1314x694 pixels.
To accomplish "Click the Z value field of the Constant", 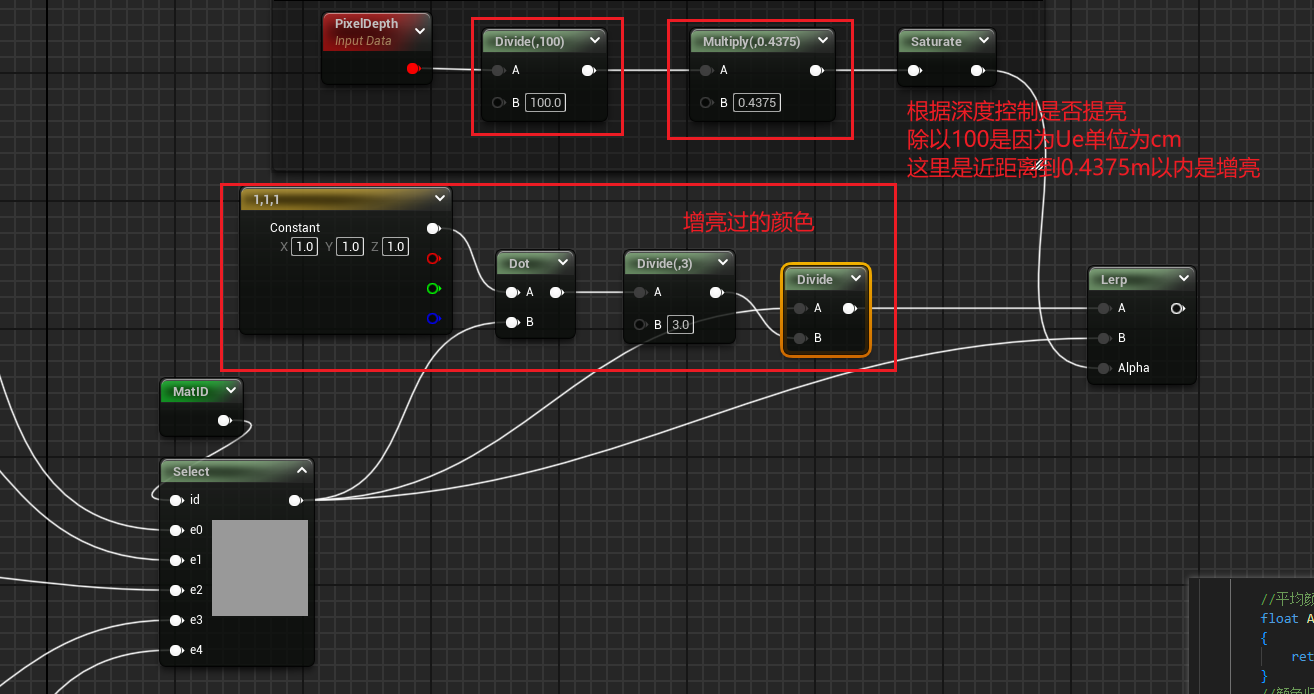I will coord(395,247).
